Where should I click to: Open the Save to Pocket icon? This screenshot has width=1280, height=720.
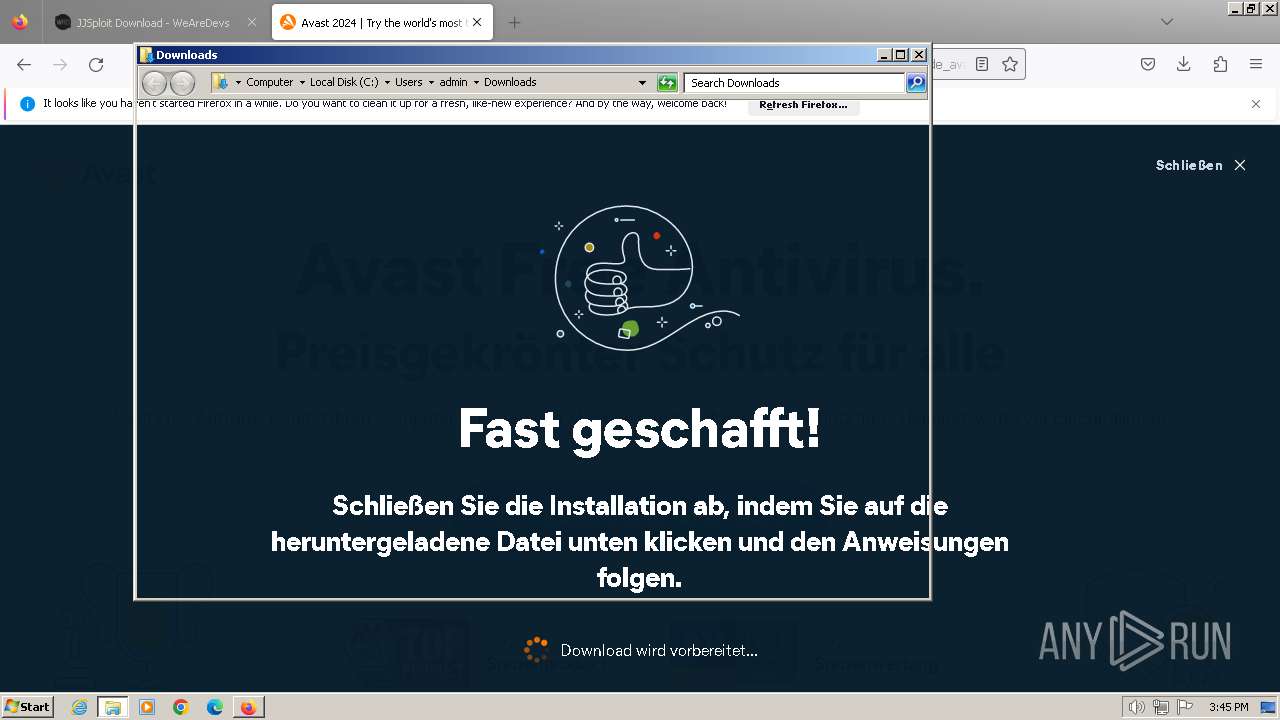pos(1148,64)
